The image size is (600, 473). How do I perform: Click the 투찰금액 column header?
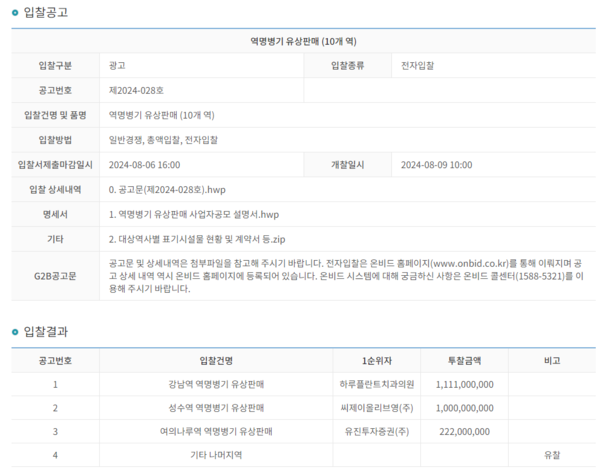coord(465,360)
